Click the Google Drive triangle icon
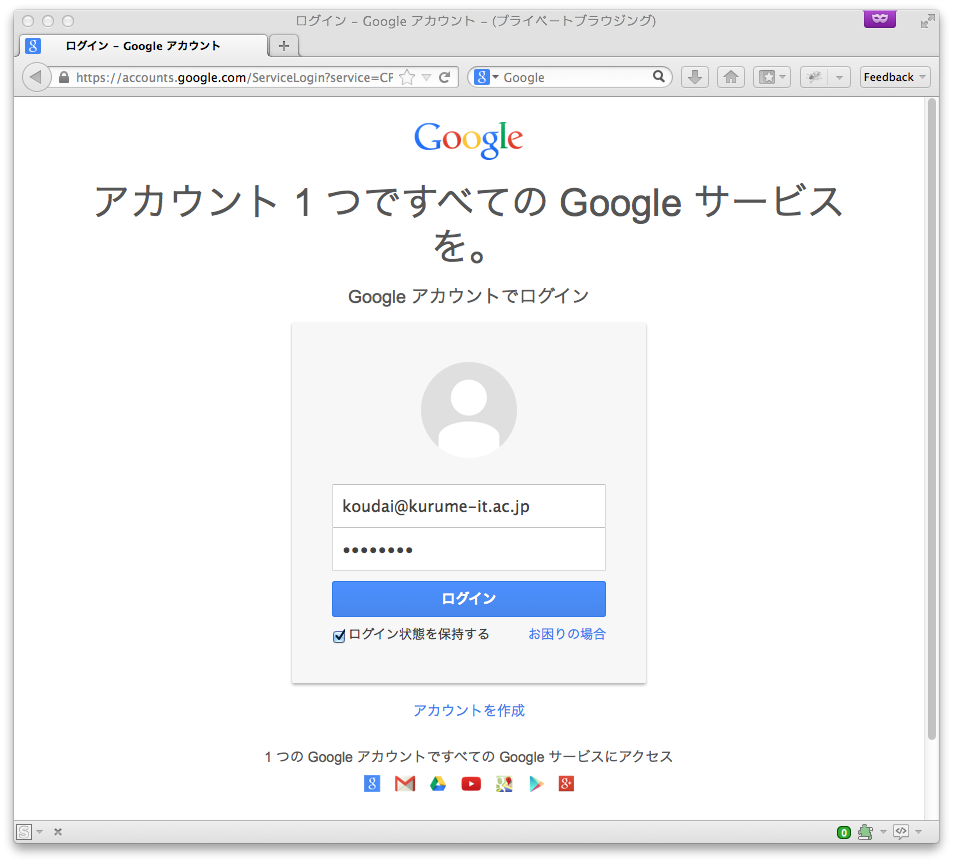The width and height of the screenshot is (953, 863). tap(438, 783)
